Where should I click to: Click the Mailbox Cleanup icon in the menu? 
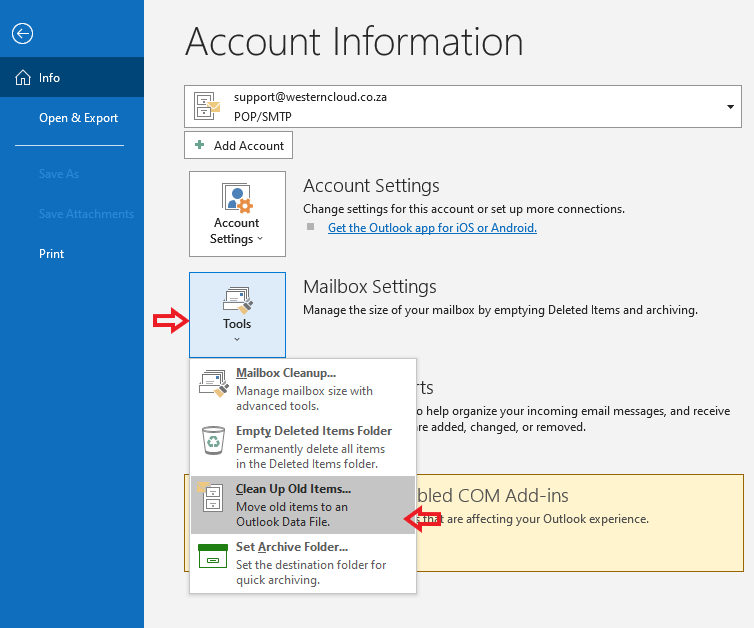click(x=214, y=383)
